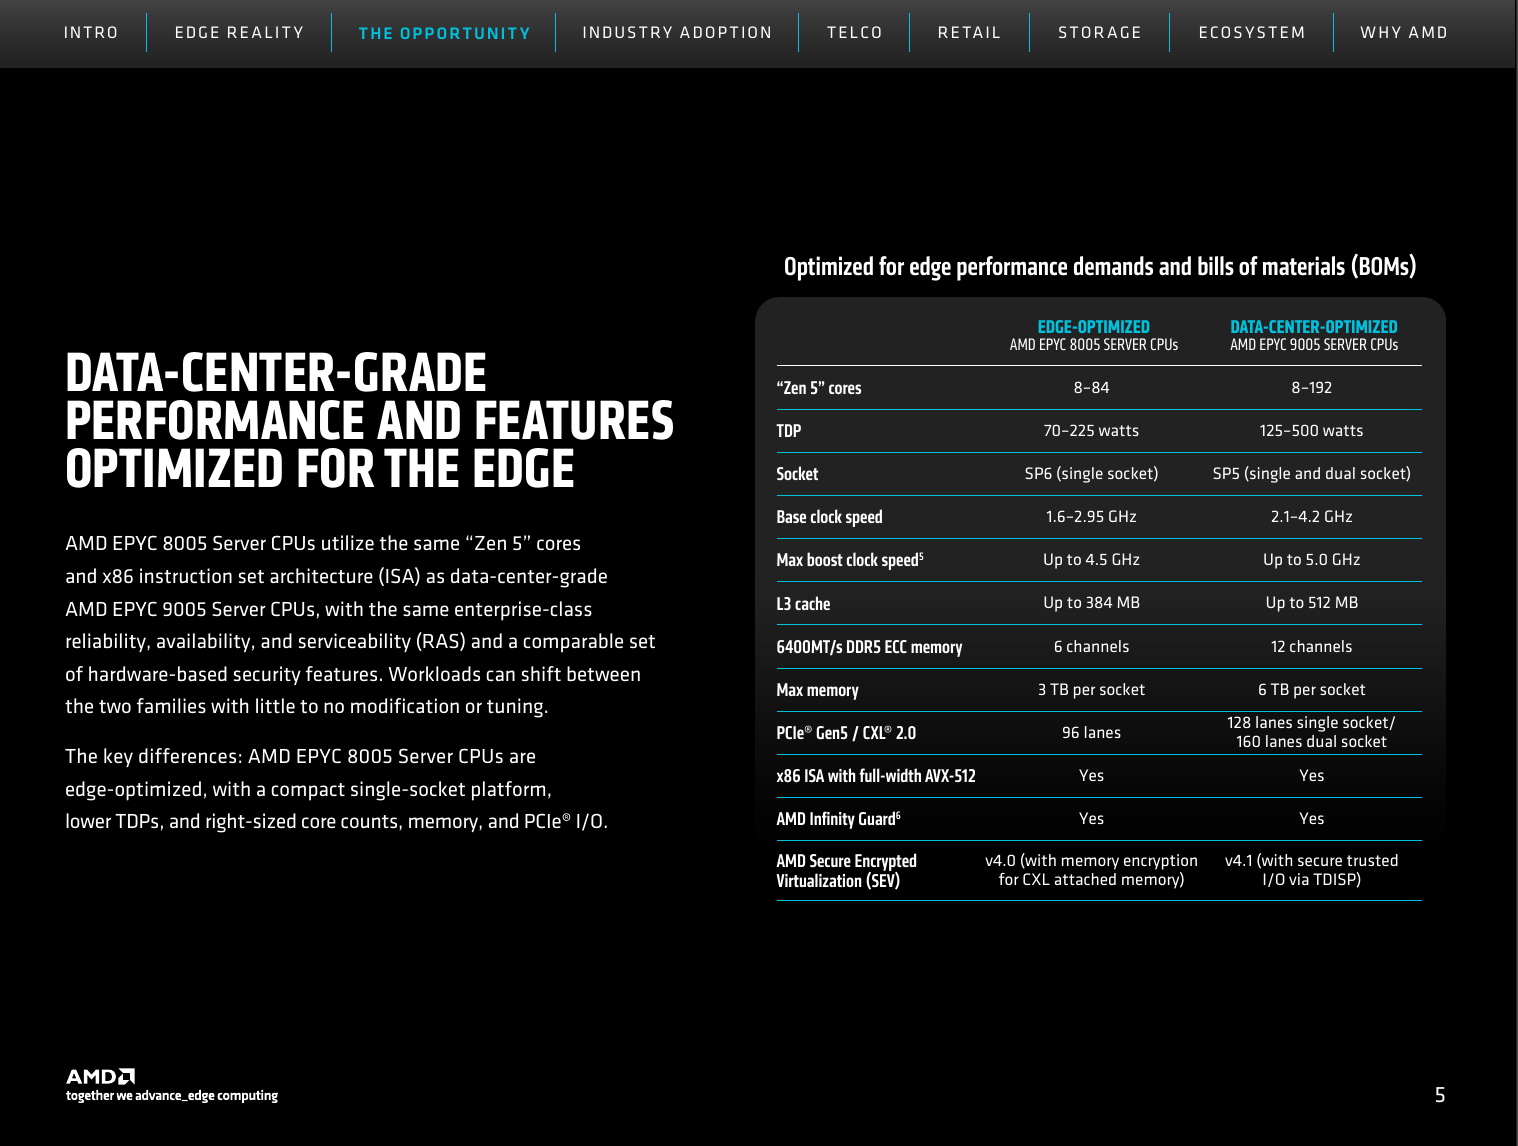Select the "Zen 5" cores row label
The image size is (1518, 1146).
click(819, 388)
